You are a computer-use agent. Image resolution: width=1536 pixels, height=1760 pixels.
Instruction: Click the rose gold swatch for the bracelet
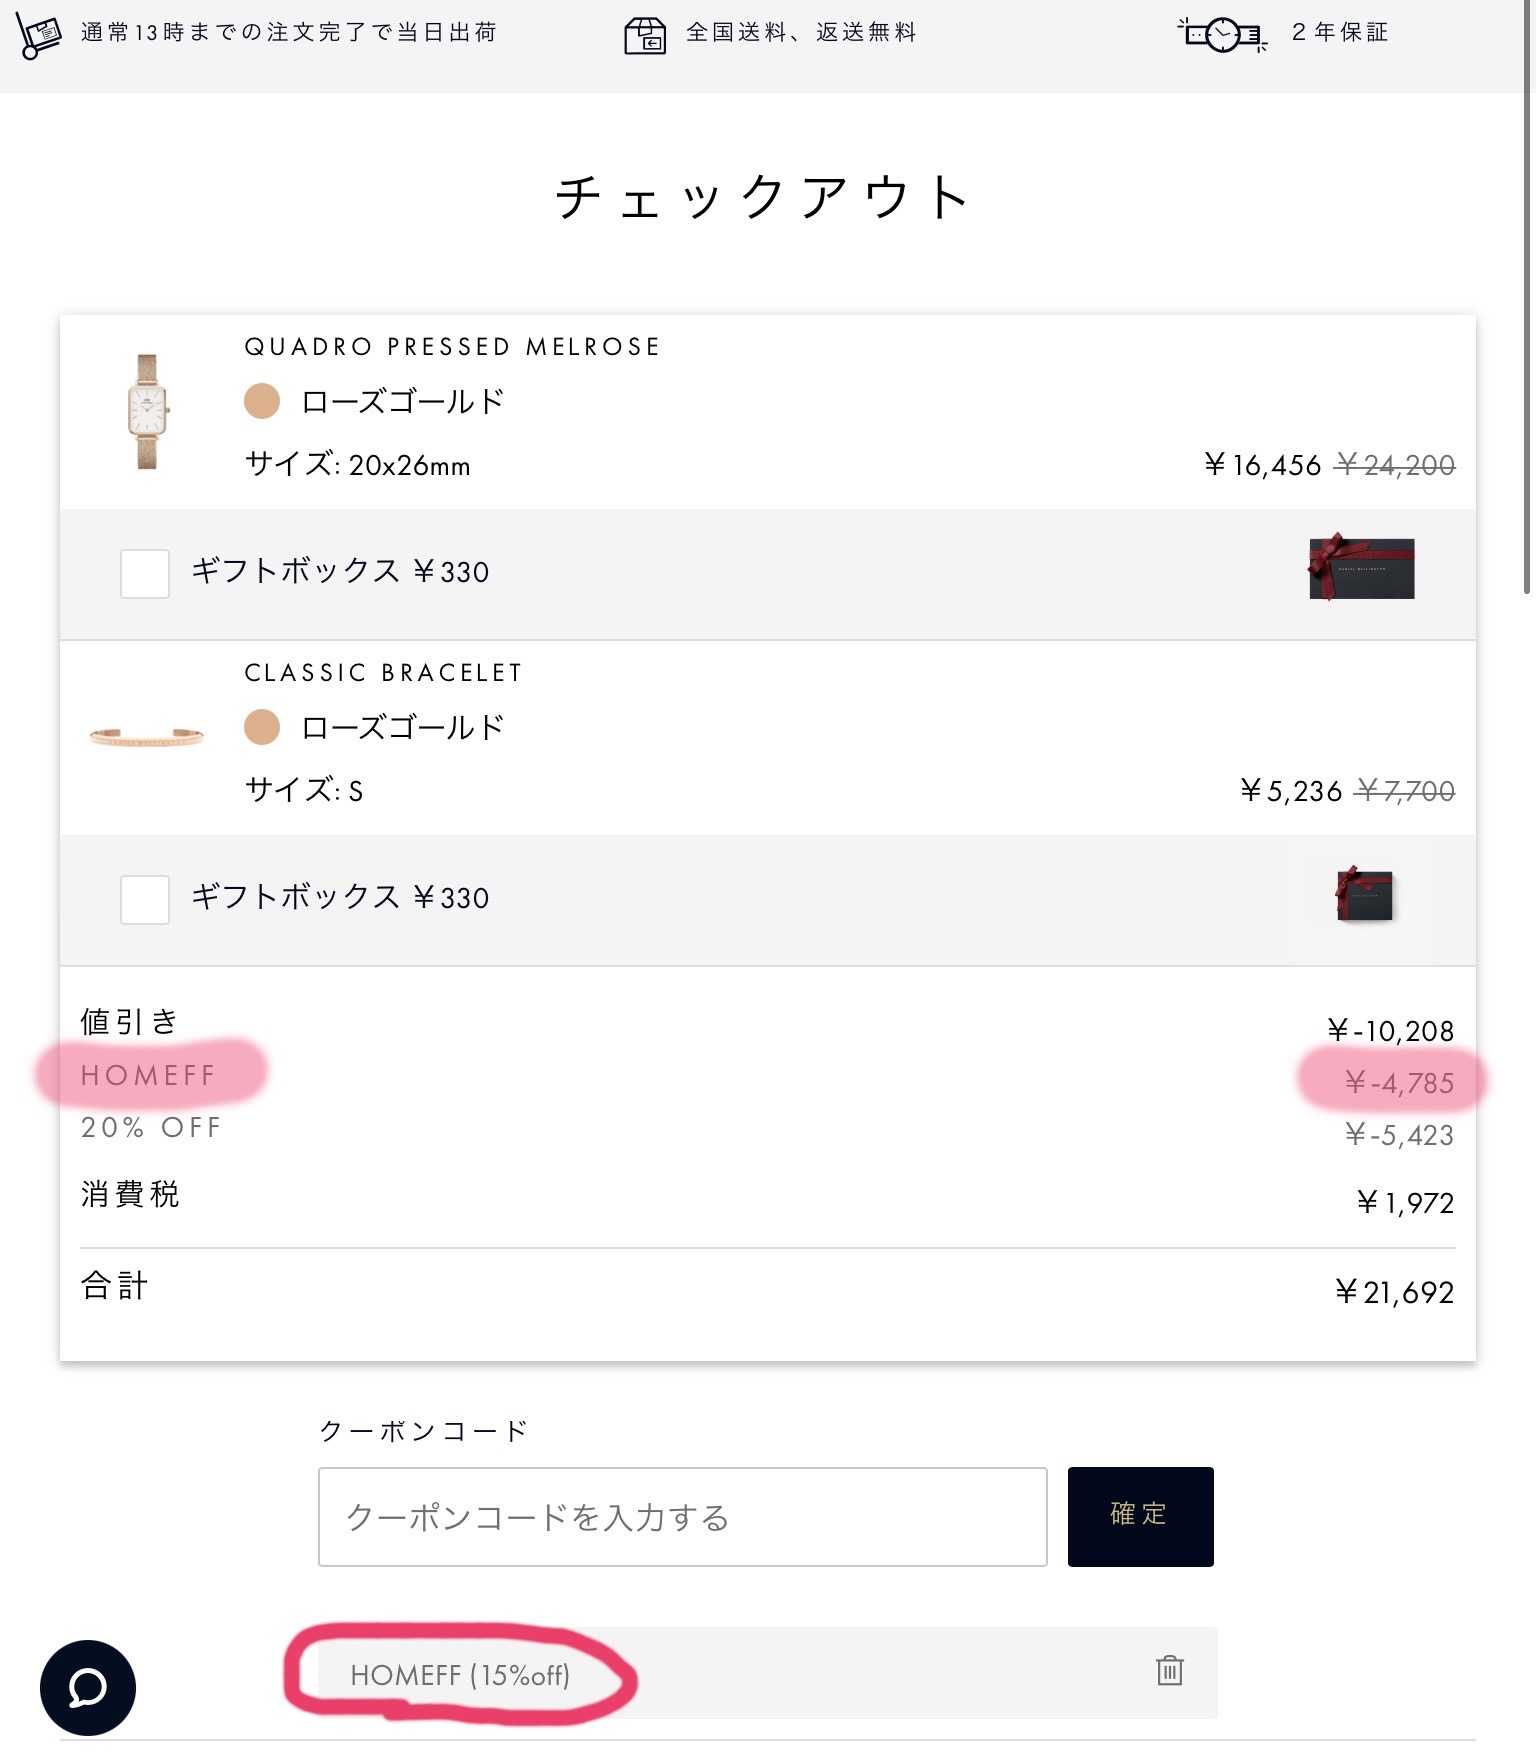(x=262, y=727)
